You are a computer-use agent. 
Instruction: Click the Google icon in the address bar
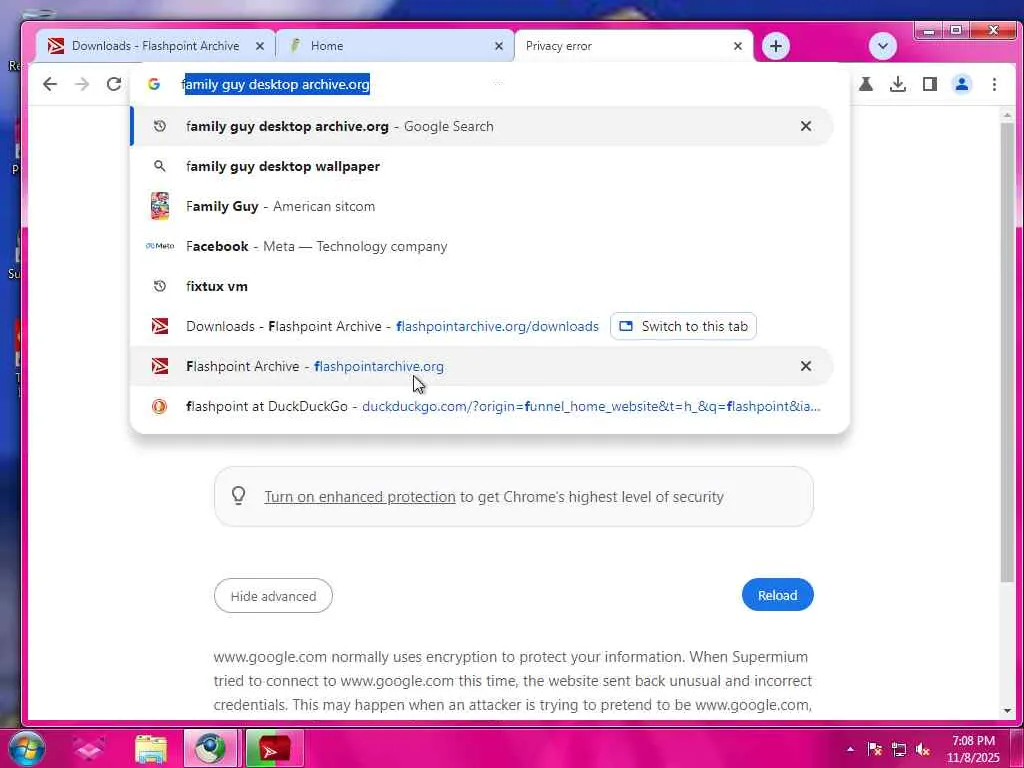pos(154,84)
